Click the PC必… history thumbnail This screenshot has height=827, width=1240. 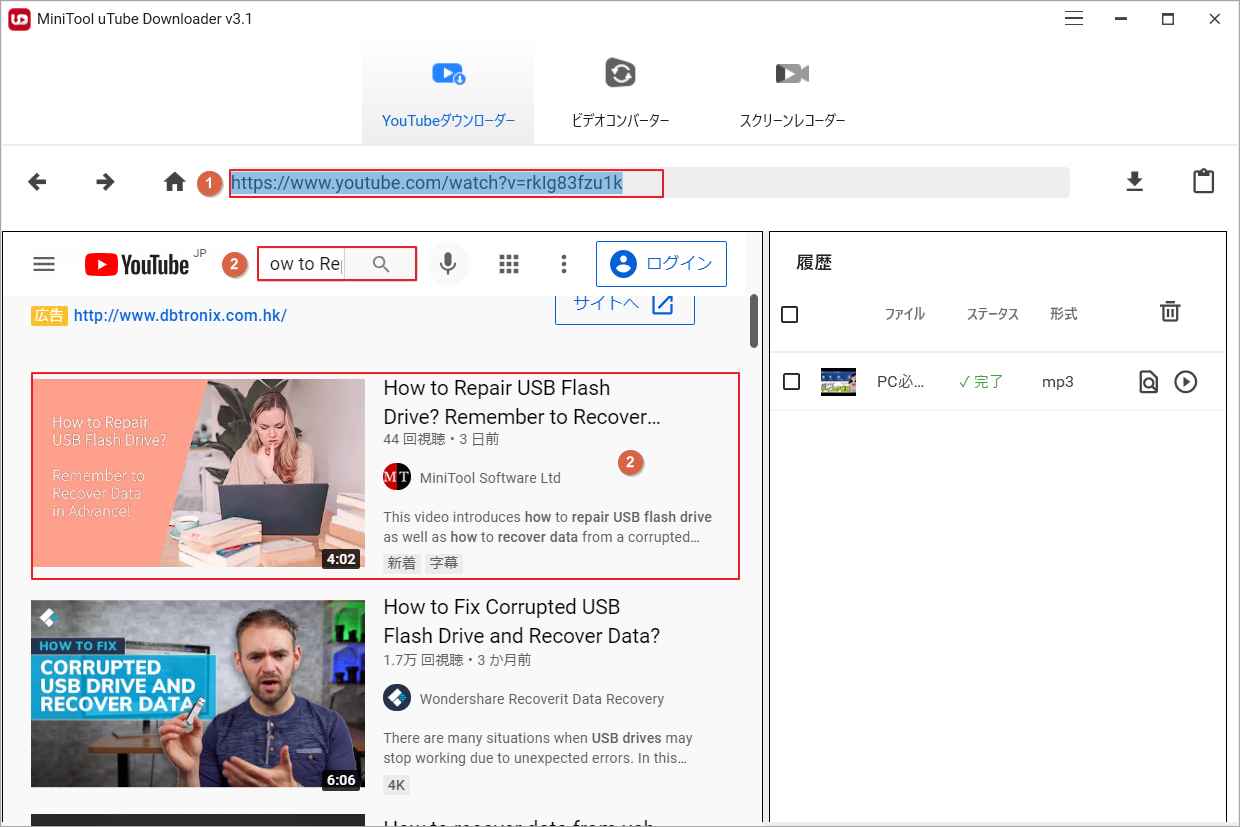(838, 382)
